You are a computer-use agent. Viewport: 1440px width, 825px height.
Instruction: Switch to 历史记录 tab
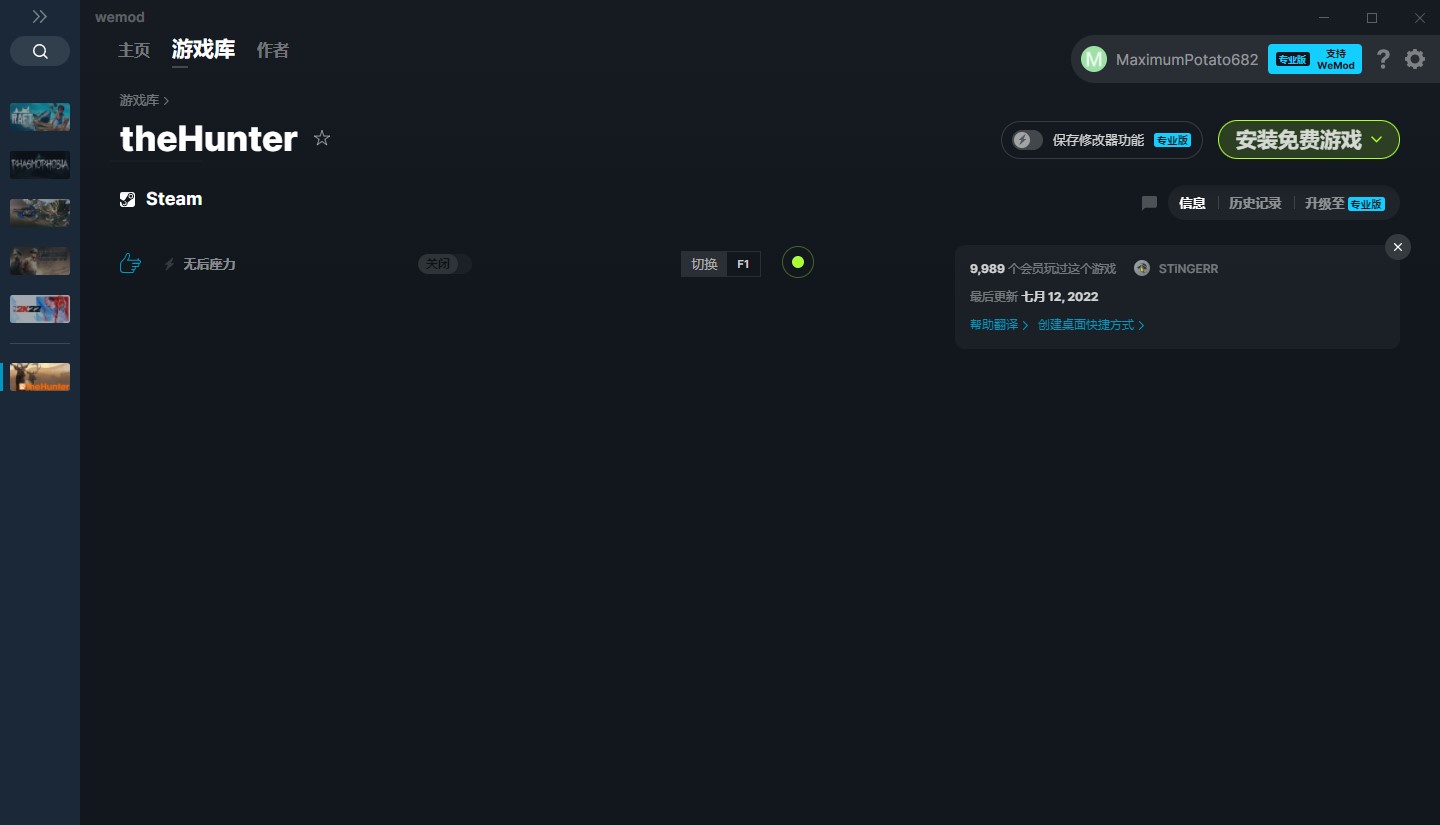1255,203
